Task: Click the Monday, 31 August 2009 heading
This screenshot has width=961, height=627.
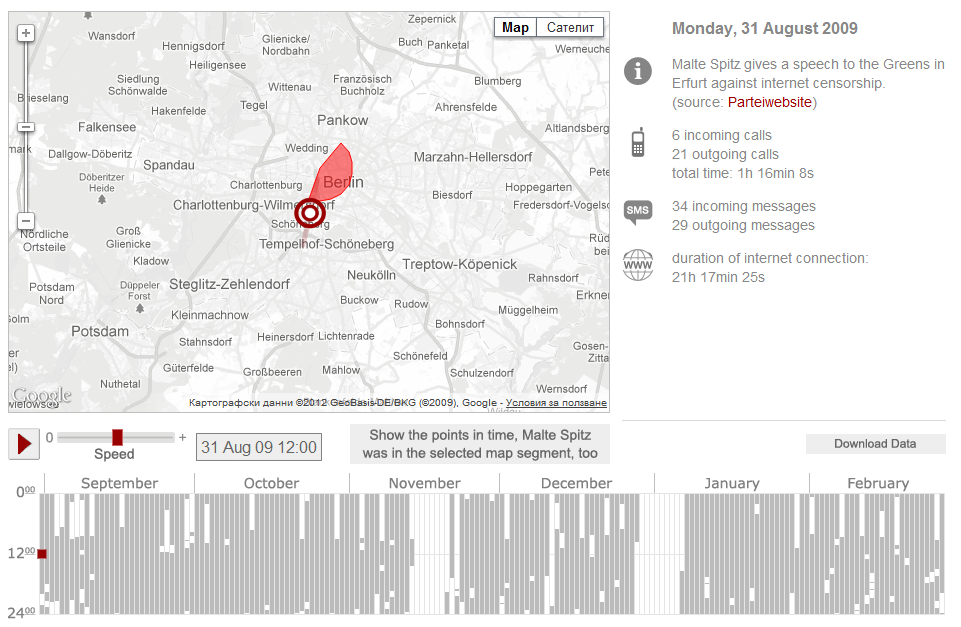Action: pyautogui.click(x=764, y=28)
